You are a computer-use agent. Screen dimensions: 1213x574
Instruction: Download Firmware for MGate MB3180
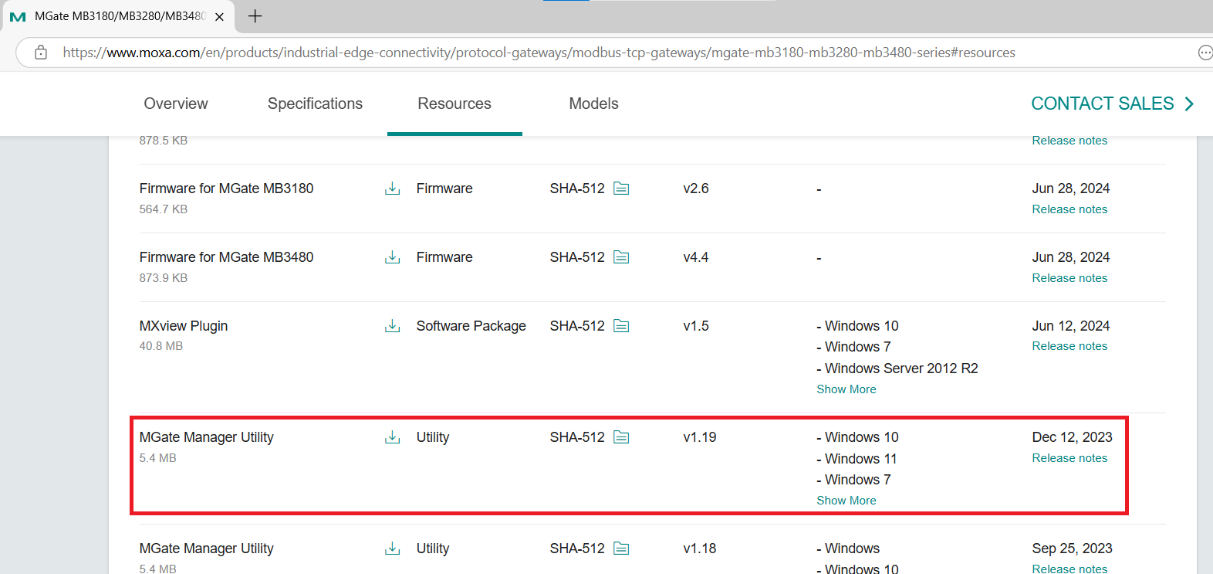point(392,188)
